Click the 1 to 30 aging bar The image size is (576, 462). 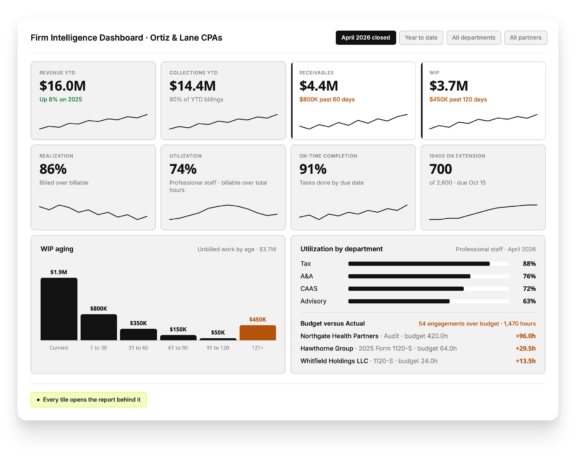[99, 327]
